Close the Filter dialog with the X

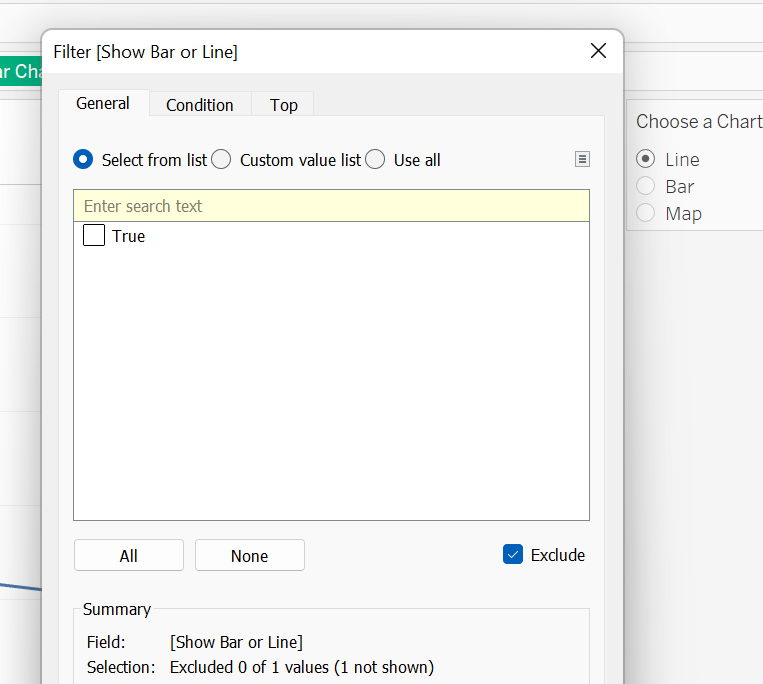pos(598,51)
